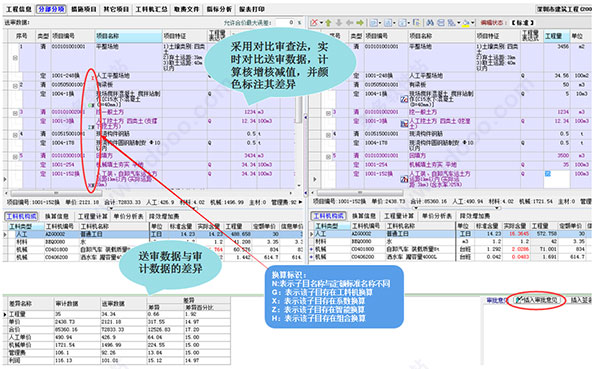Click icon beside 1001-152换 in right grid

click(x=404, y=179)
